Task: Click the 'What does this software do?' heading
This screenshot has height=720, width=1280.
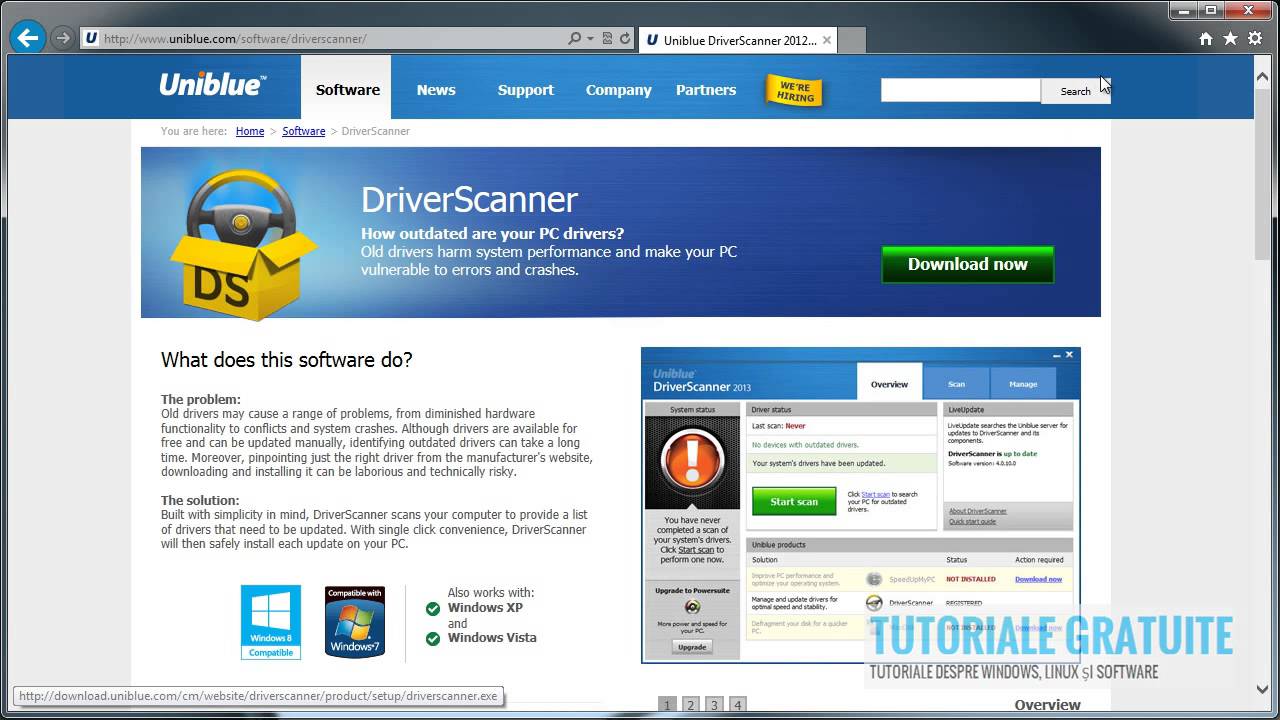Action: [286, 360]
